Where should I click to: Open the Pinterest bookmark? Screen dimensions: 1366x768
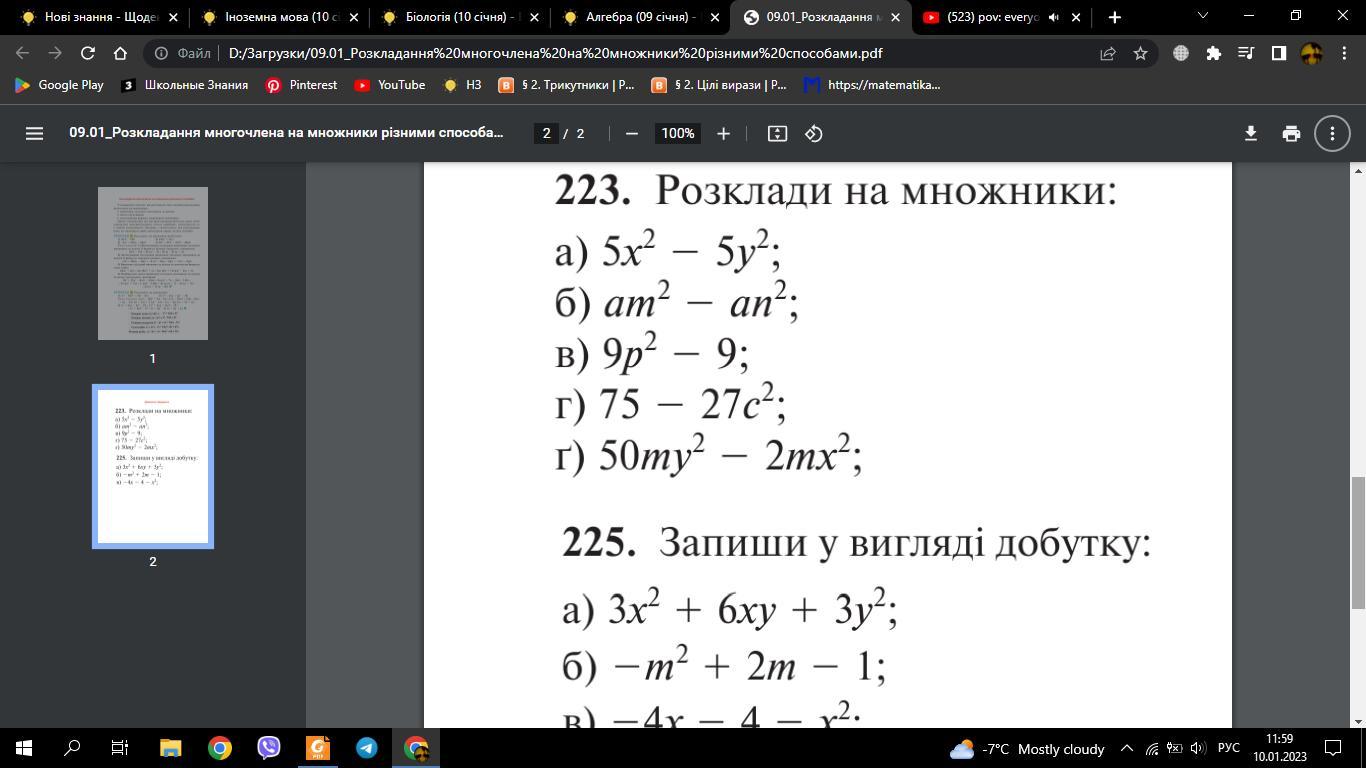pos(301,85)
